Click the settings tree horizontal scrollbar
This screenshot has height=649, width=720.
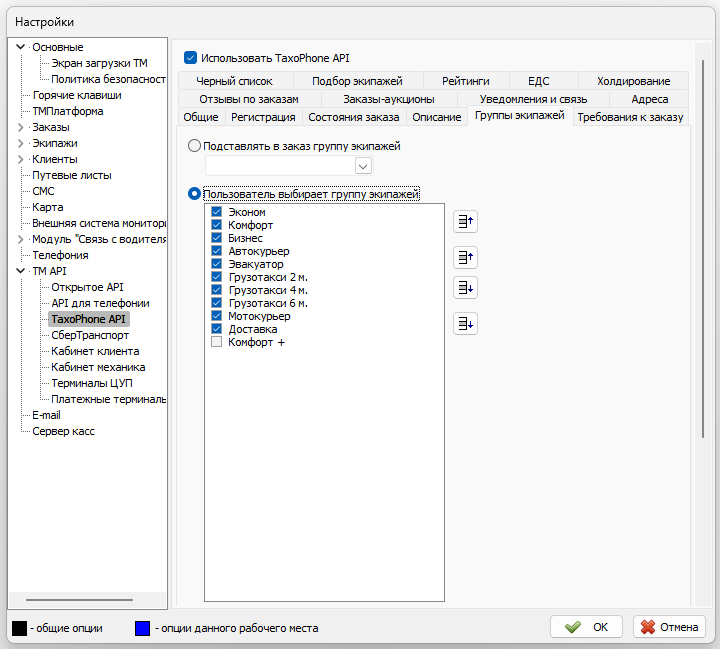point(79,600)
